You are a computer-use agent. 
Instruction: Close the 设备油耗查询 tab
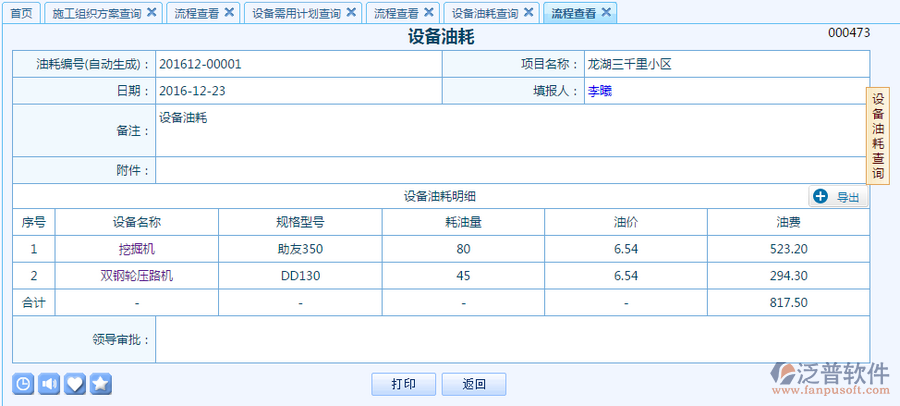pyautogui.click(x=529, y=12)
